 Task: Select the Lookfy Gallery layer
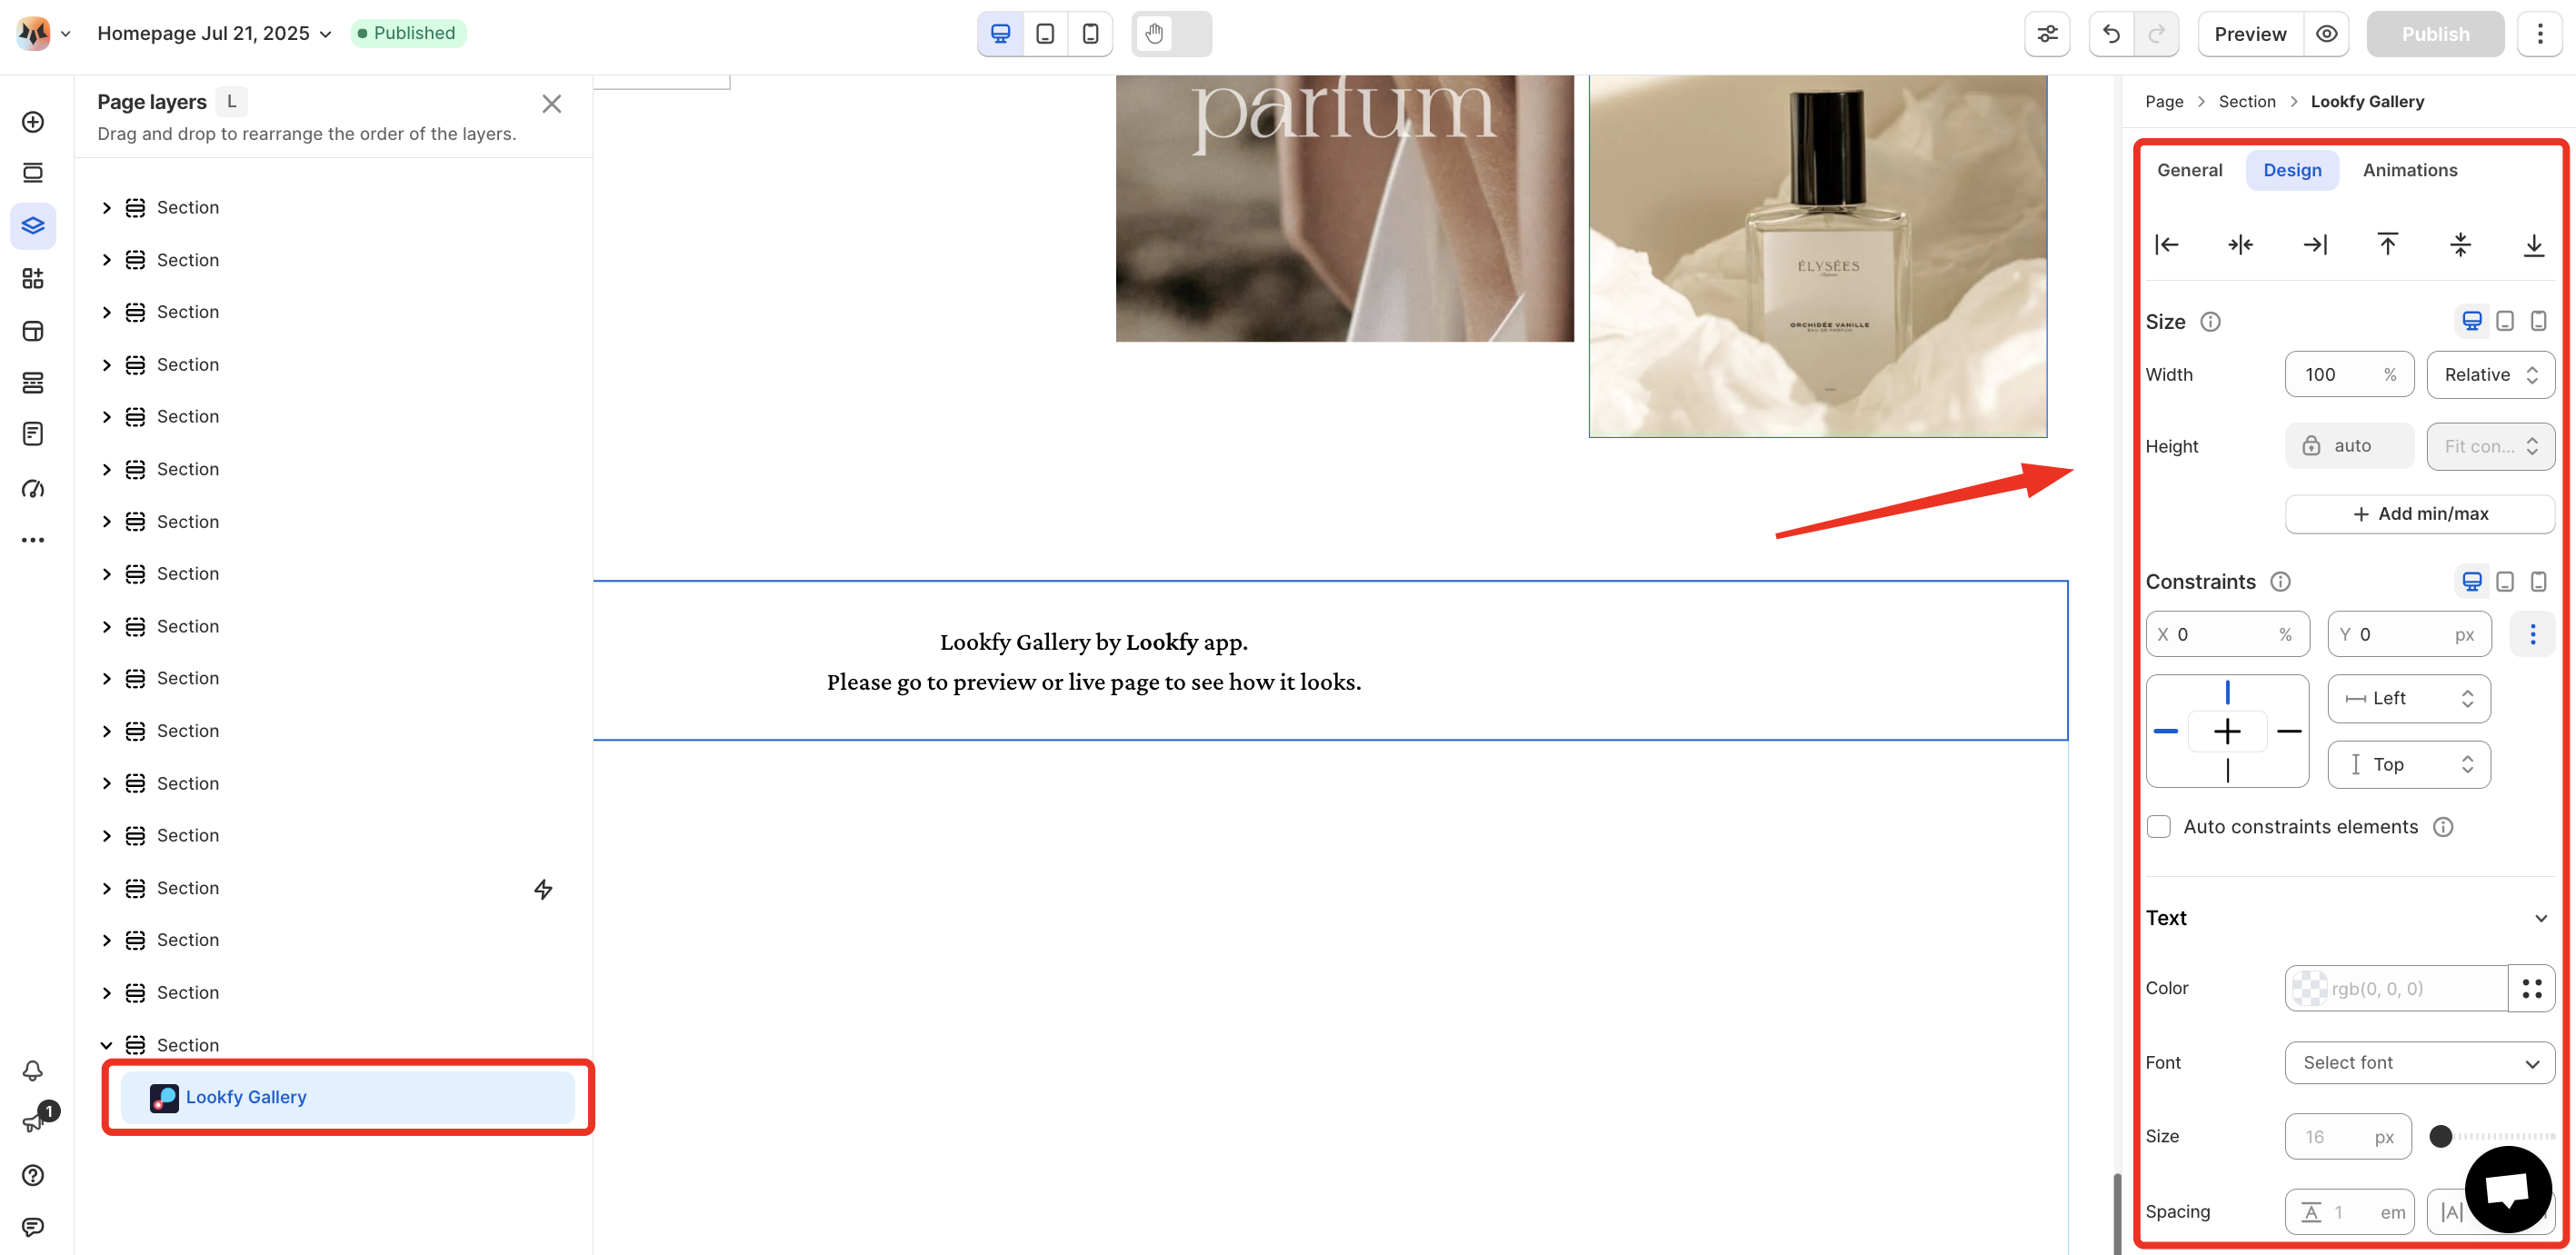coord(347,1097)
